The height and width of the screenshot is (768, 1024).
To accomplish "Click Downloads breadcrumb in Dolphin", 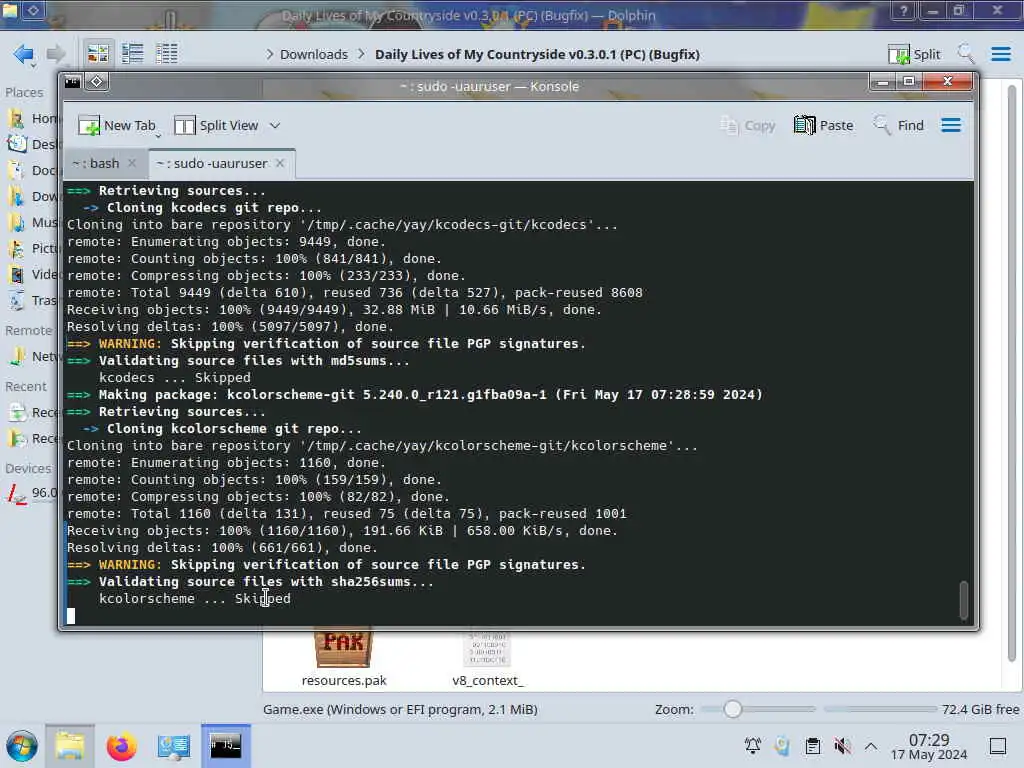I will 313,54.
